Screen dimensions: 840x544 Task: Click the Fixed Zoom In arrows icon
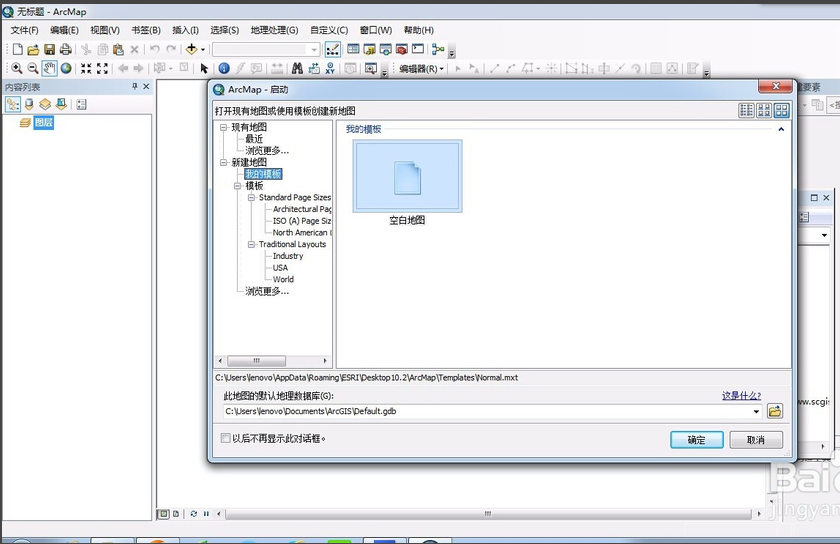pyautogui.click(x=86, y=68)
